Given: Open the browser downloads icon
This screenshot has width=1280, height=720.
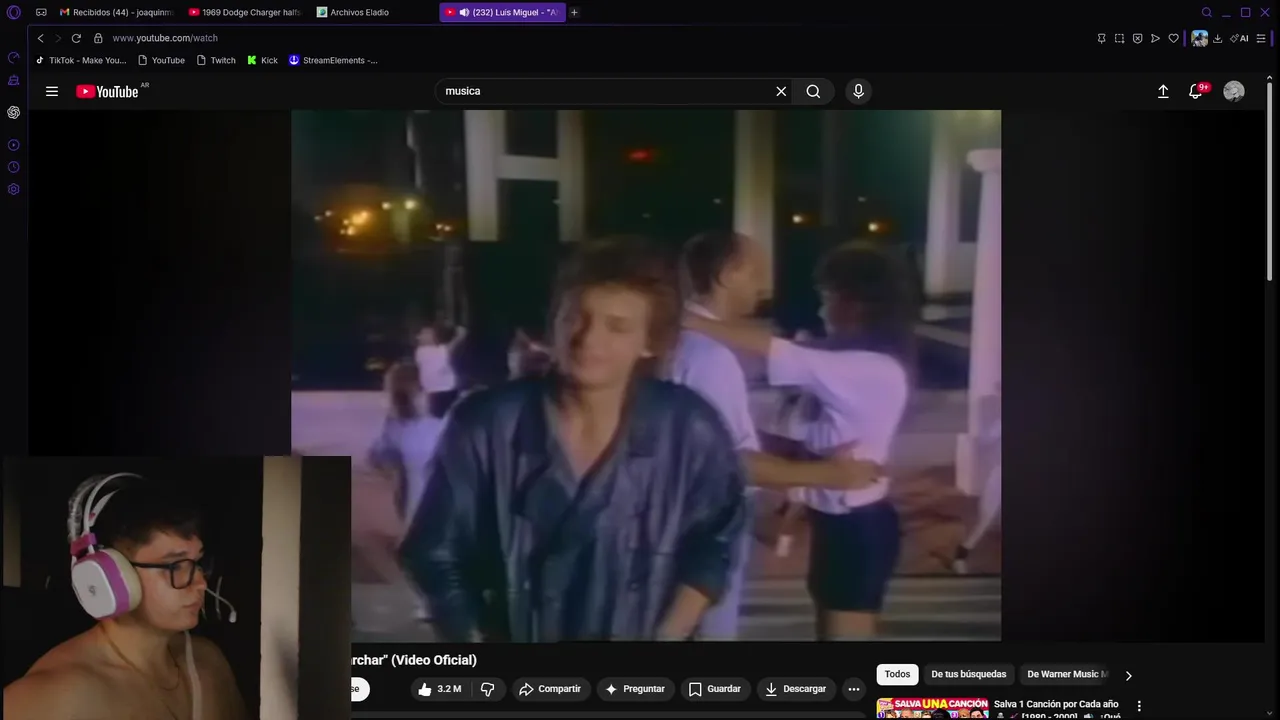Looking at the screenshot, I should 1218,38.
